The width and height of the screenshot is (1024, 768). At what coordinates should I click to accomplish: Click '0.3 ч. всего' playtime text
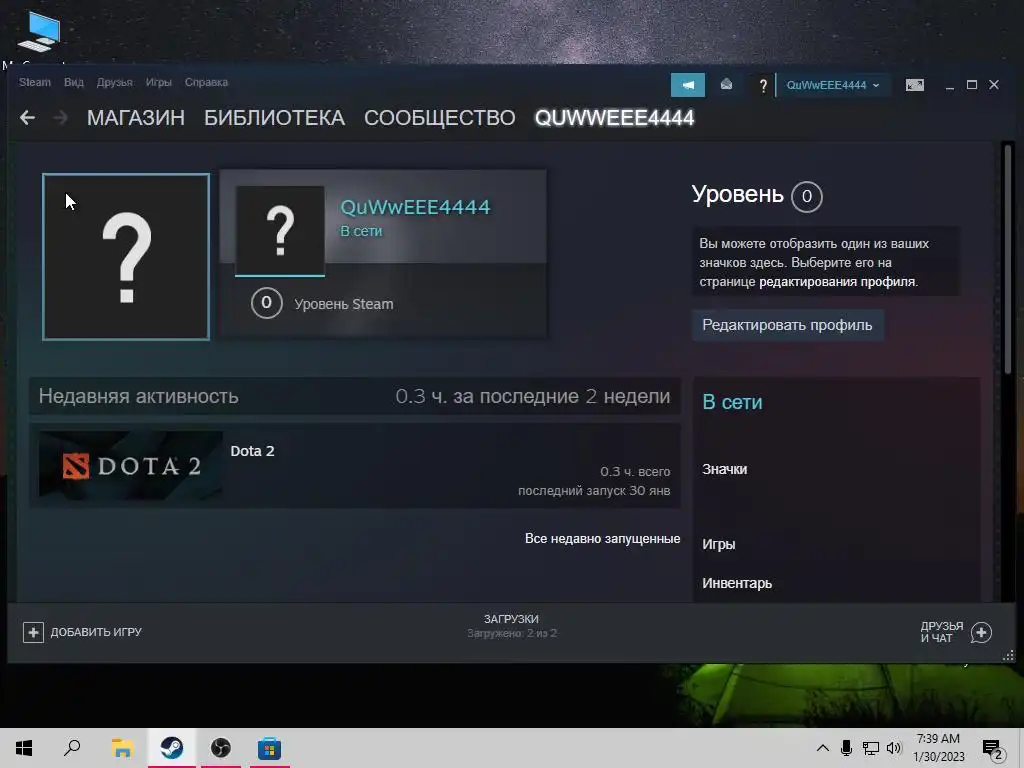(x=635, y=472)
